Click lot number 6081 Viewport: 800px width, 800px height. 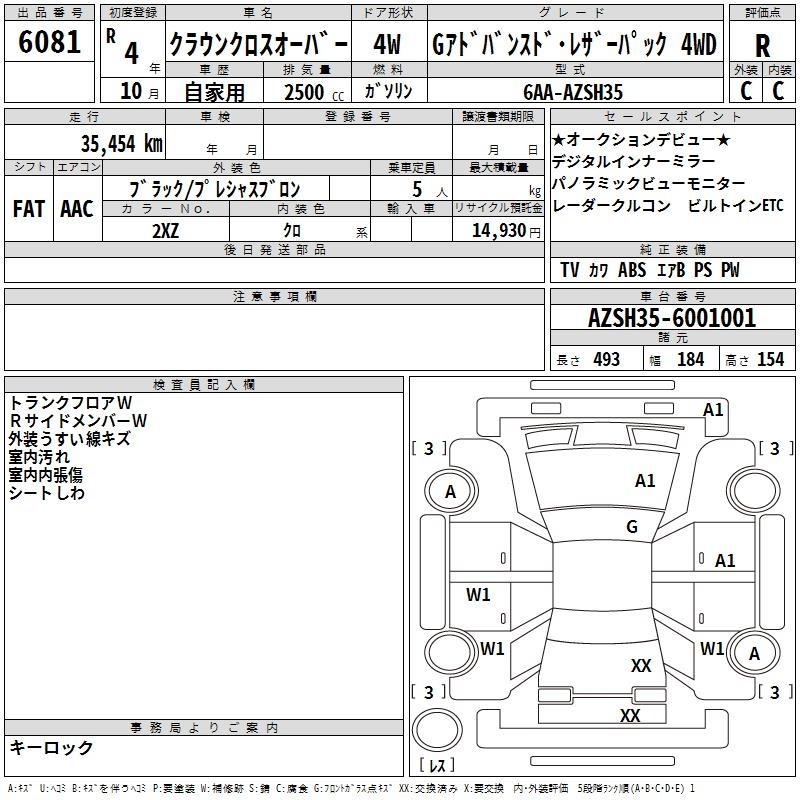(x=50, y=43)
